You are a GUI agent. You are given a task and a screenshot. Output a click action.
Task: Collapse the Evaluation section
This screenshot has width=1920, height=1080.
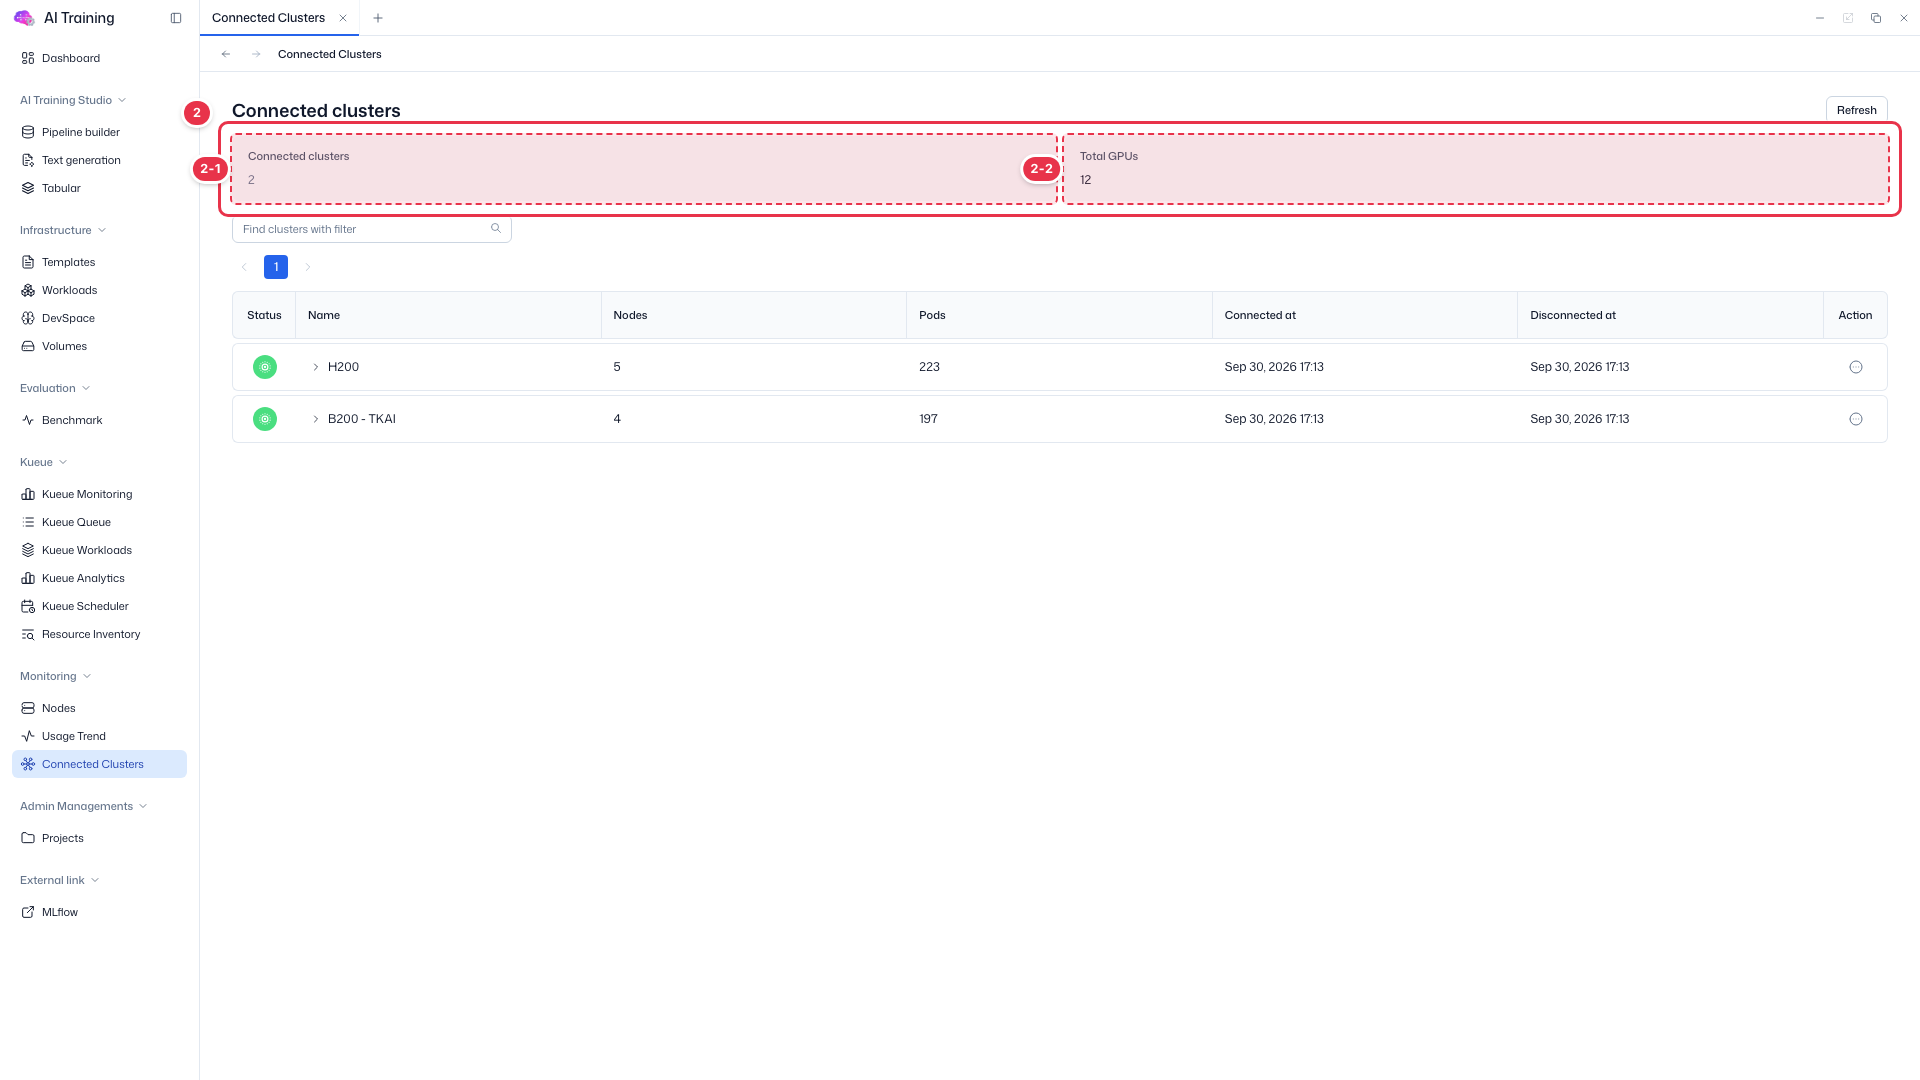pos(55,388)
